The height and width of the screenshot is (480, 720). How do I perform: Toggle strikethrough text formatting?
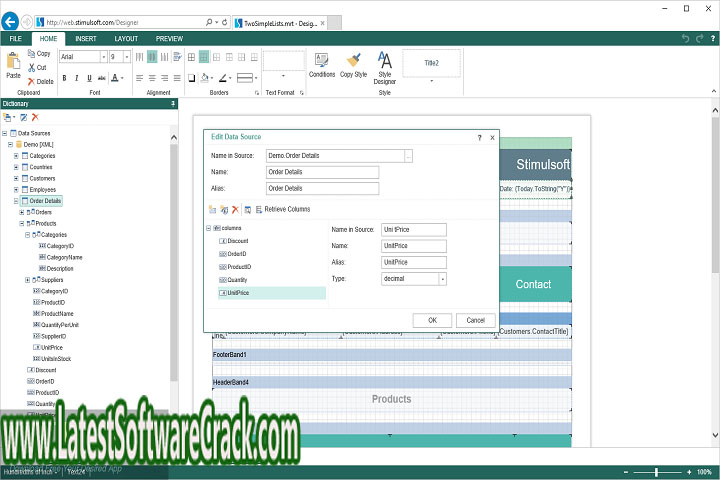[101, 78]
